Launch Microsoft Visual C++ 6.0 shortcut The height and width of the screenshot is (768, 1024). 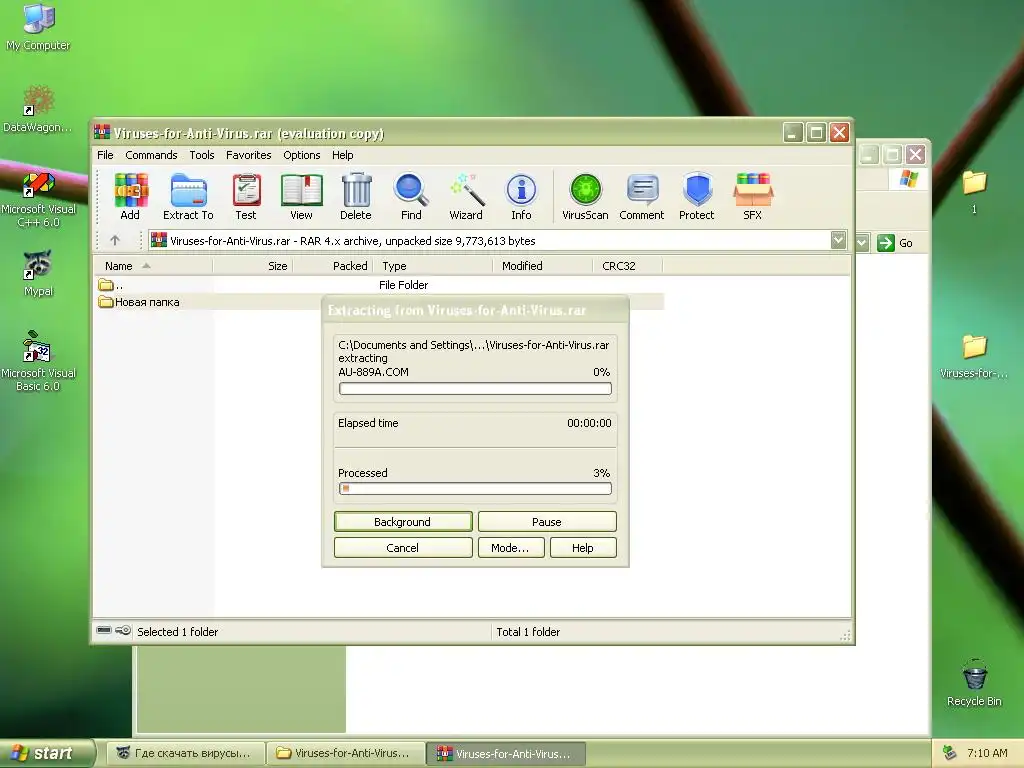[x=38, y=199]
